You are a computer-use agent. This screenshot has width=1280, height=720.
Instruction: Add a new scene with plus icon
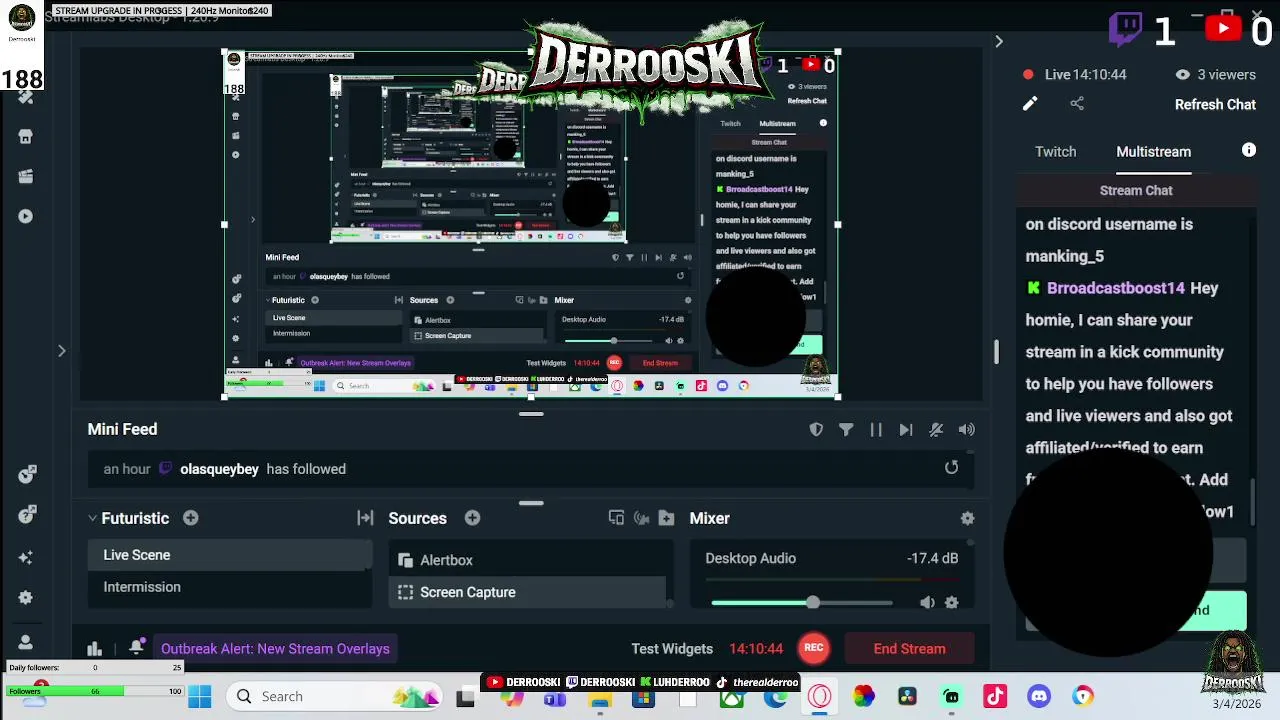click(190, 518)
